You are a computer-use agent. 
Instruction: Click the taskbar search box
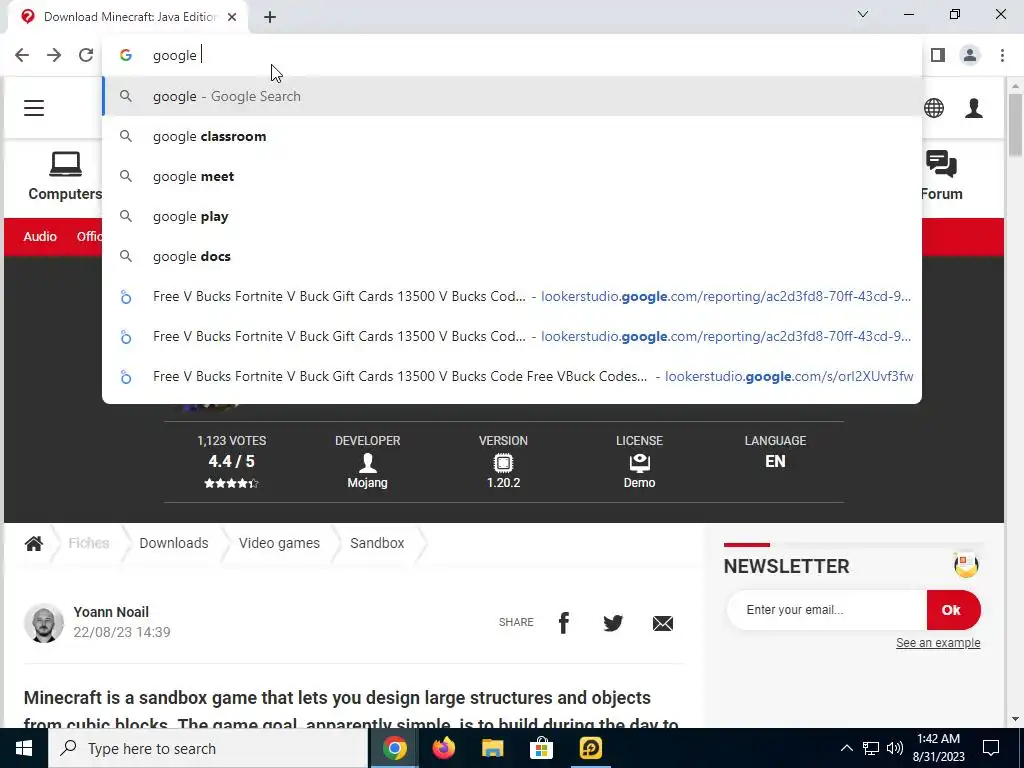[208, 748]
